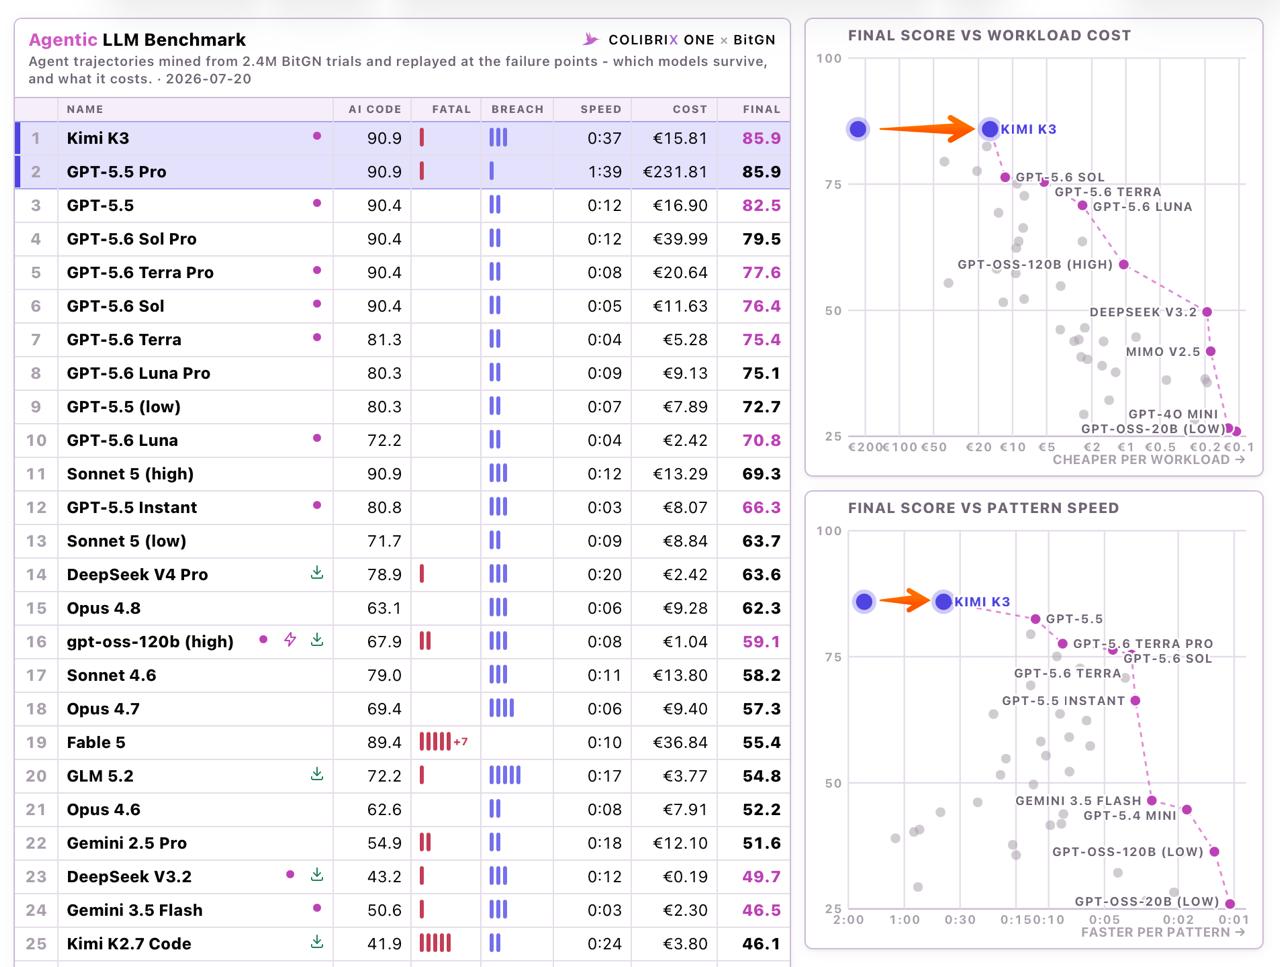Select the MIMO V2.5 point in workload cost chart

[1211, 352]
